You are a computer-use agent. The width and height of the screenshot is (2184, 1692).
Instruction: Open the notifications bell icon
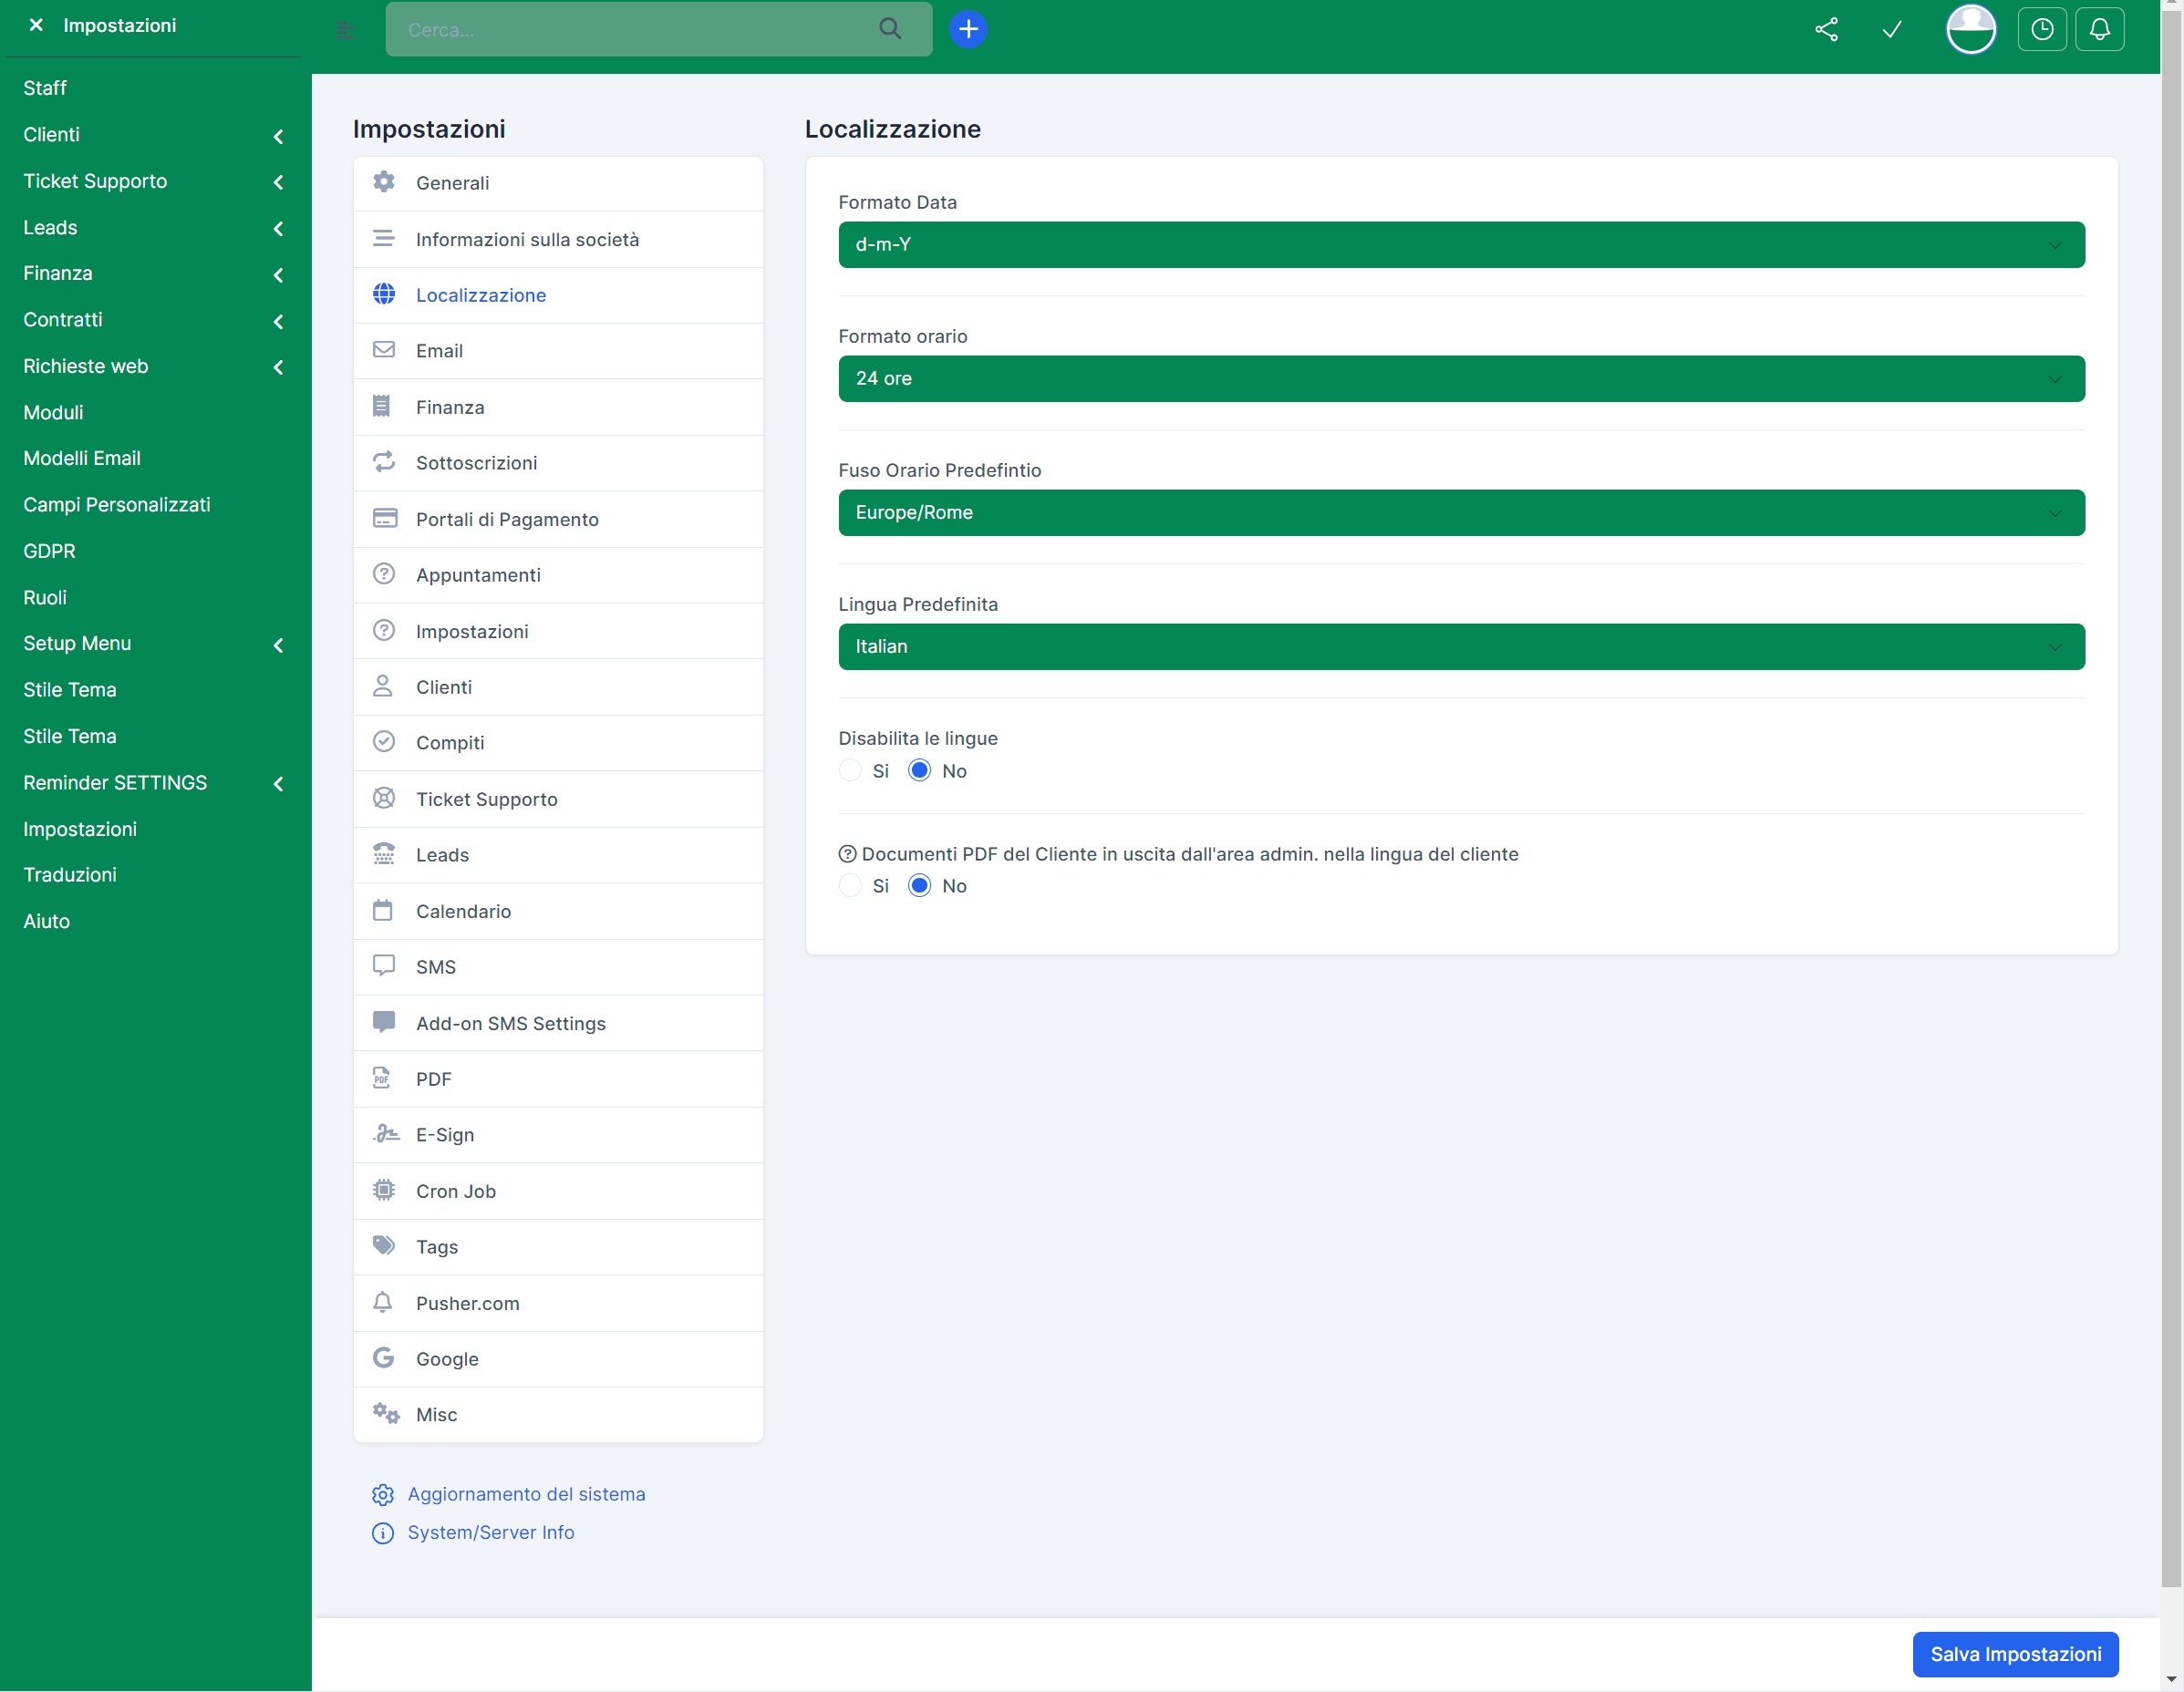(2099, 29)
